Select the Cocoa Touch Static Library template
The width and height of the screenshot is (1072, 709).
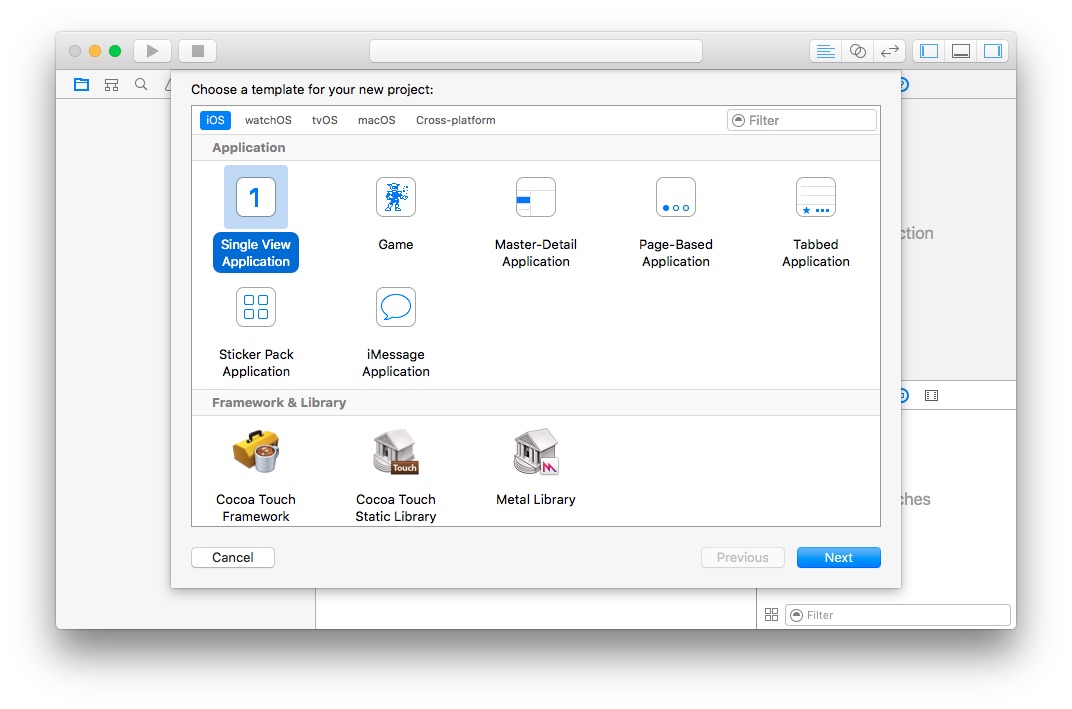point(396,476)
